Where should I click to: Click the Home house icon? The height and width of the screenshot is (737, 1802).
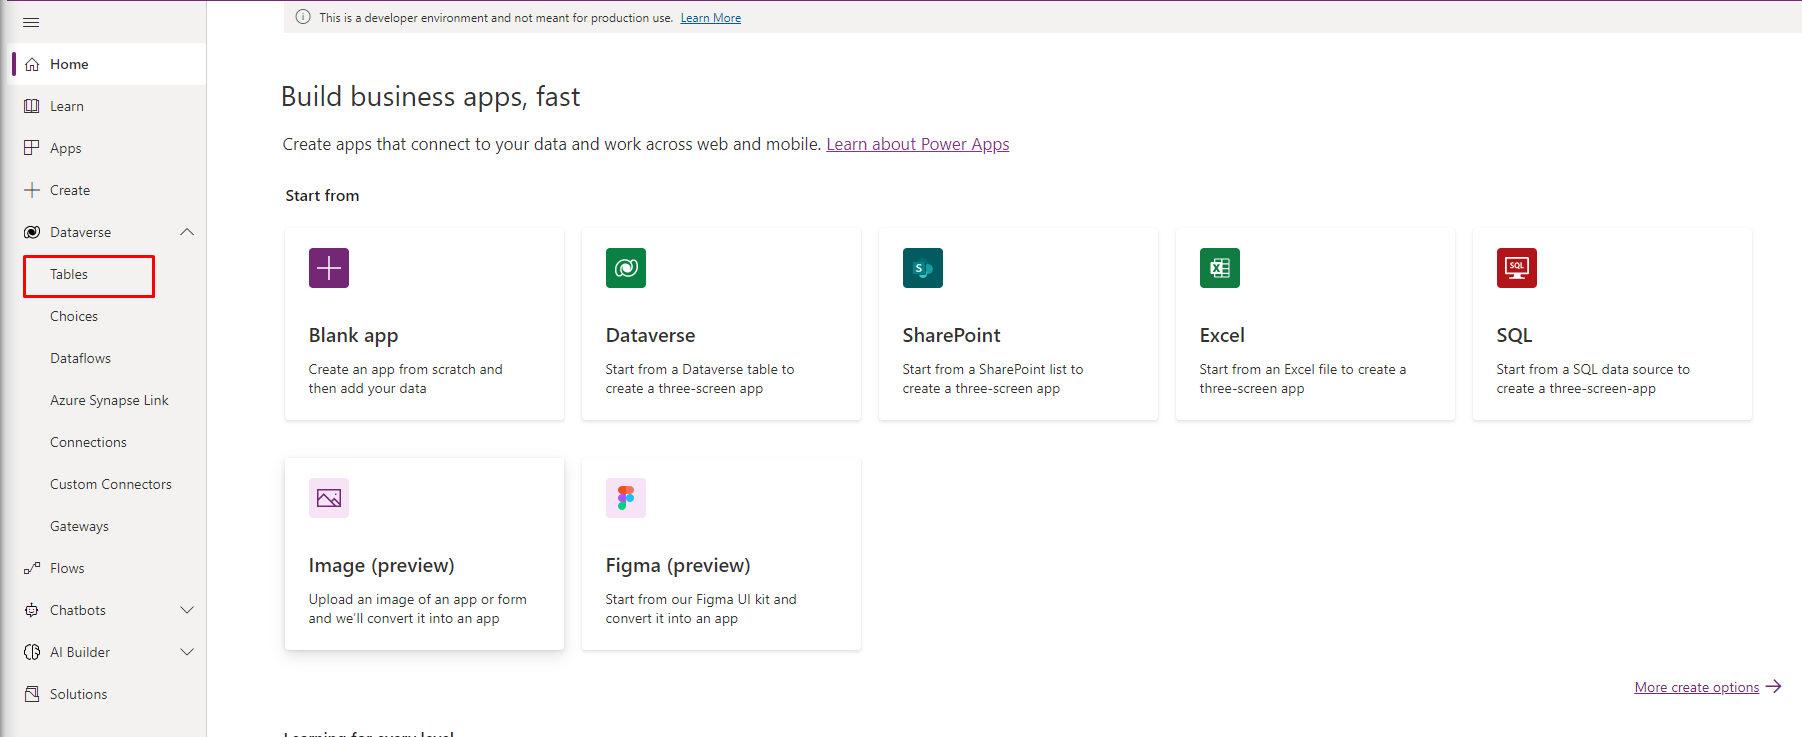pos(32,64)
